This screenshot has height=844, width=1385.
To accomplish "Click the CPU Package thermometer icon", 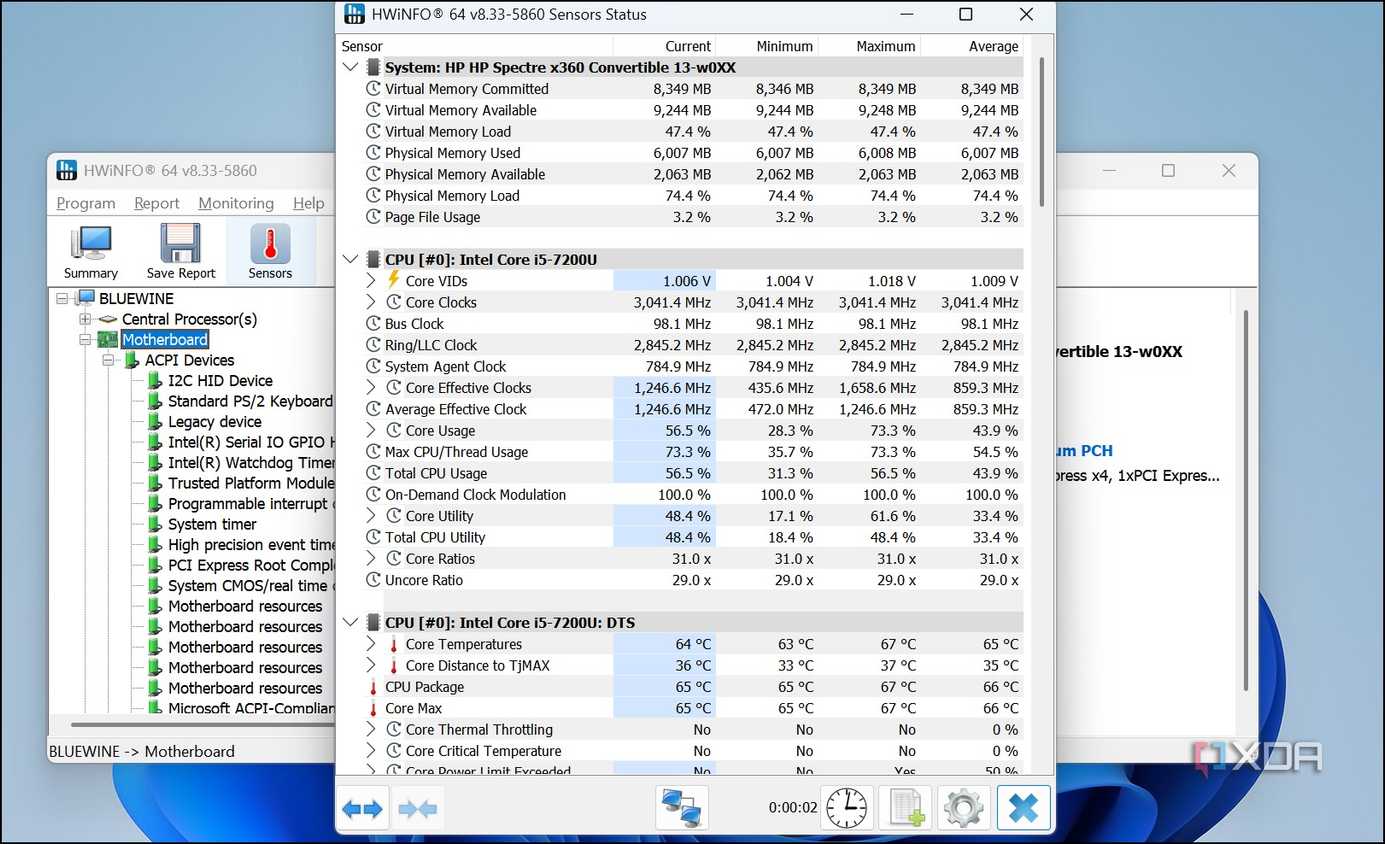I will (x=373, y=687).
